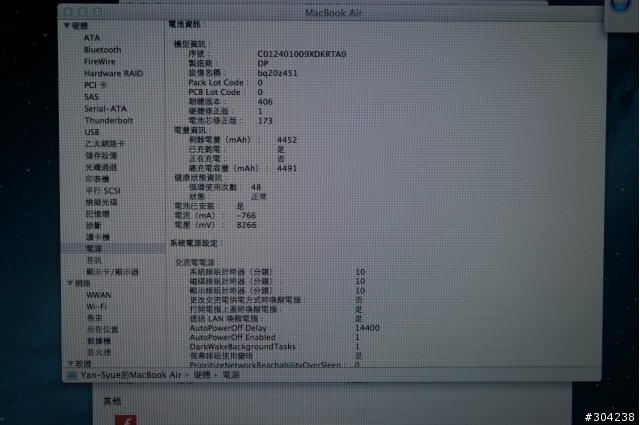Select ATA in the sidebar
Viewport: 640px width, 425px height.
(x=92, y=38)
